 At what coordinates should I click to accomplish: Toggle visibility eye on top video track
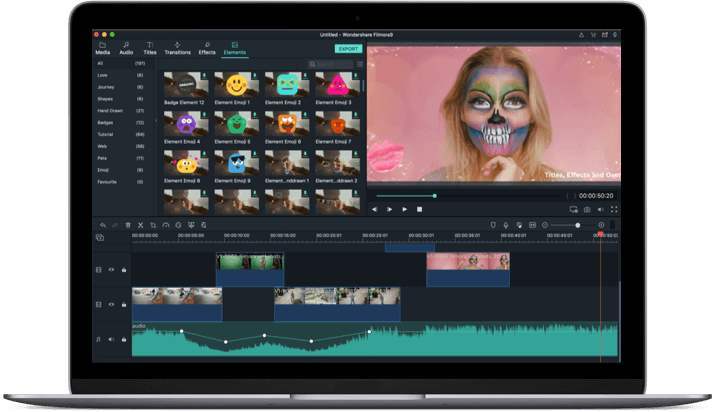[111, 270]
